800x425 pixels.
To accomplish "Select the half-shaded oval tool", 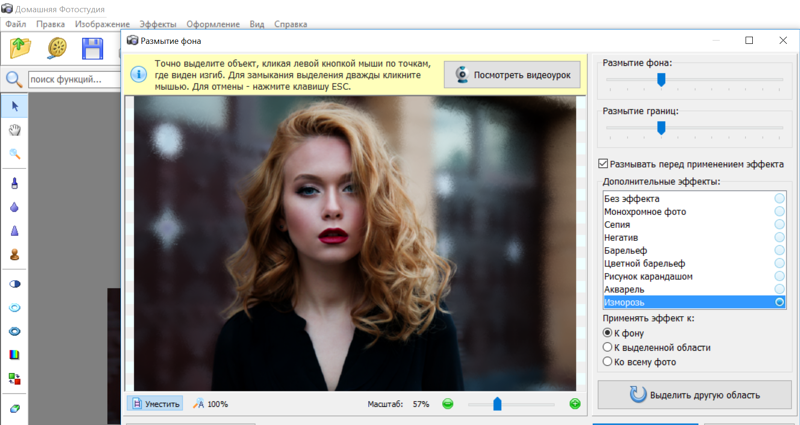I will coord(15,284).
